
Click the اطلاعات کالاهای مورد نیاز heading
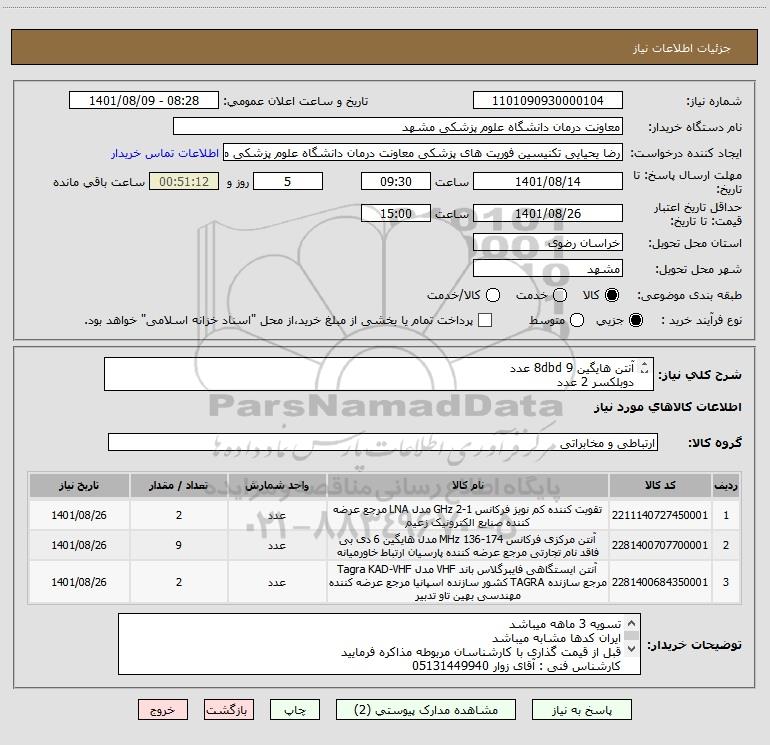pos(668,408)
